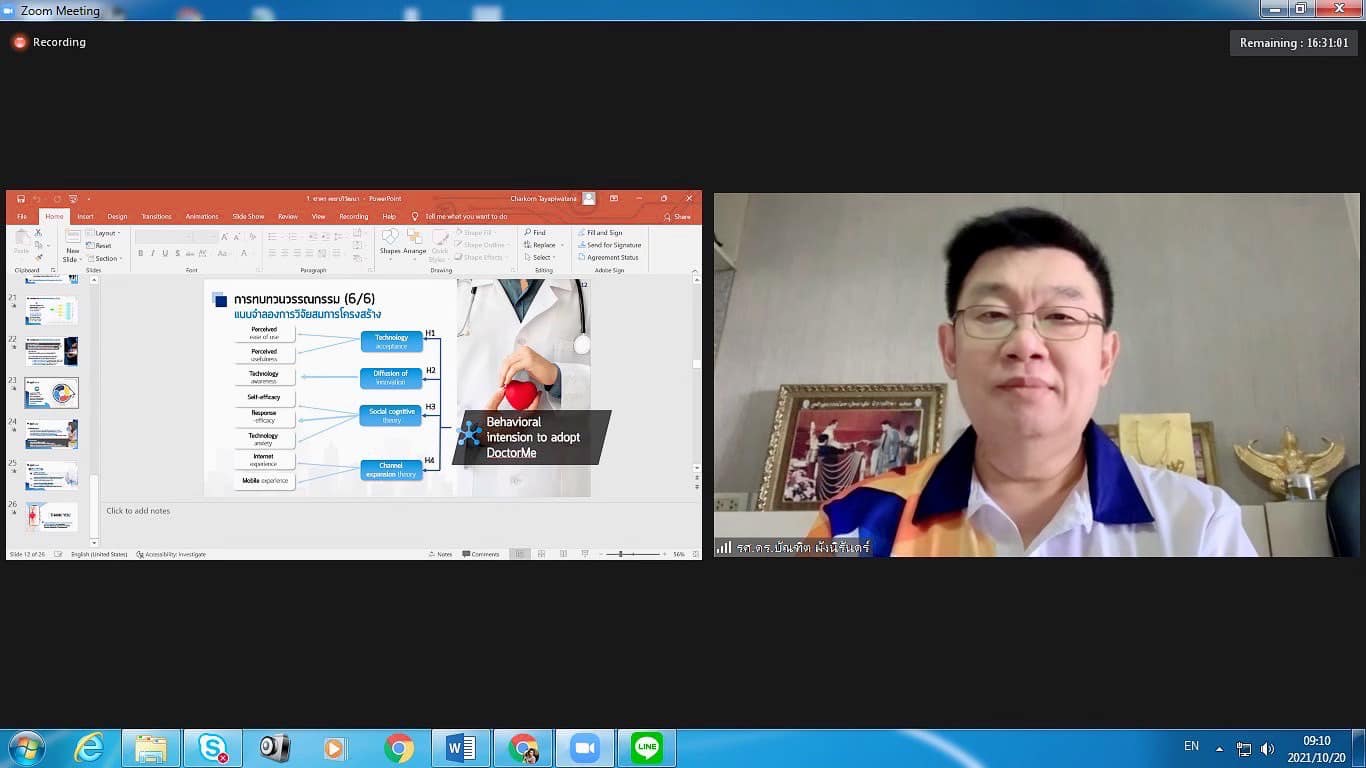Toggle Bold formatting in Font group
The width and height of the screenshot is (1366, 768).
click(140, 254)
